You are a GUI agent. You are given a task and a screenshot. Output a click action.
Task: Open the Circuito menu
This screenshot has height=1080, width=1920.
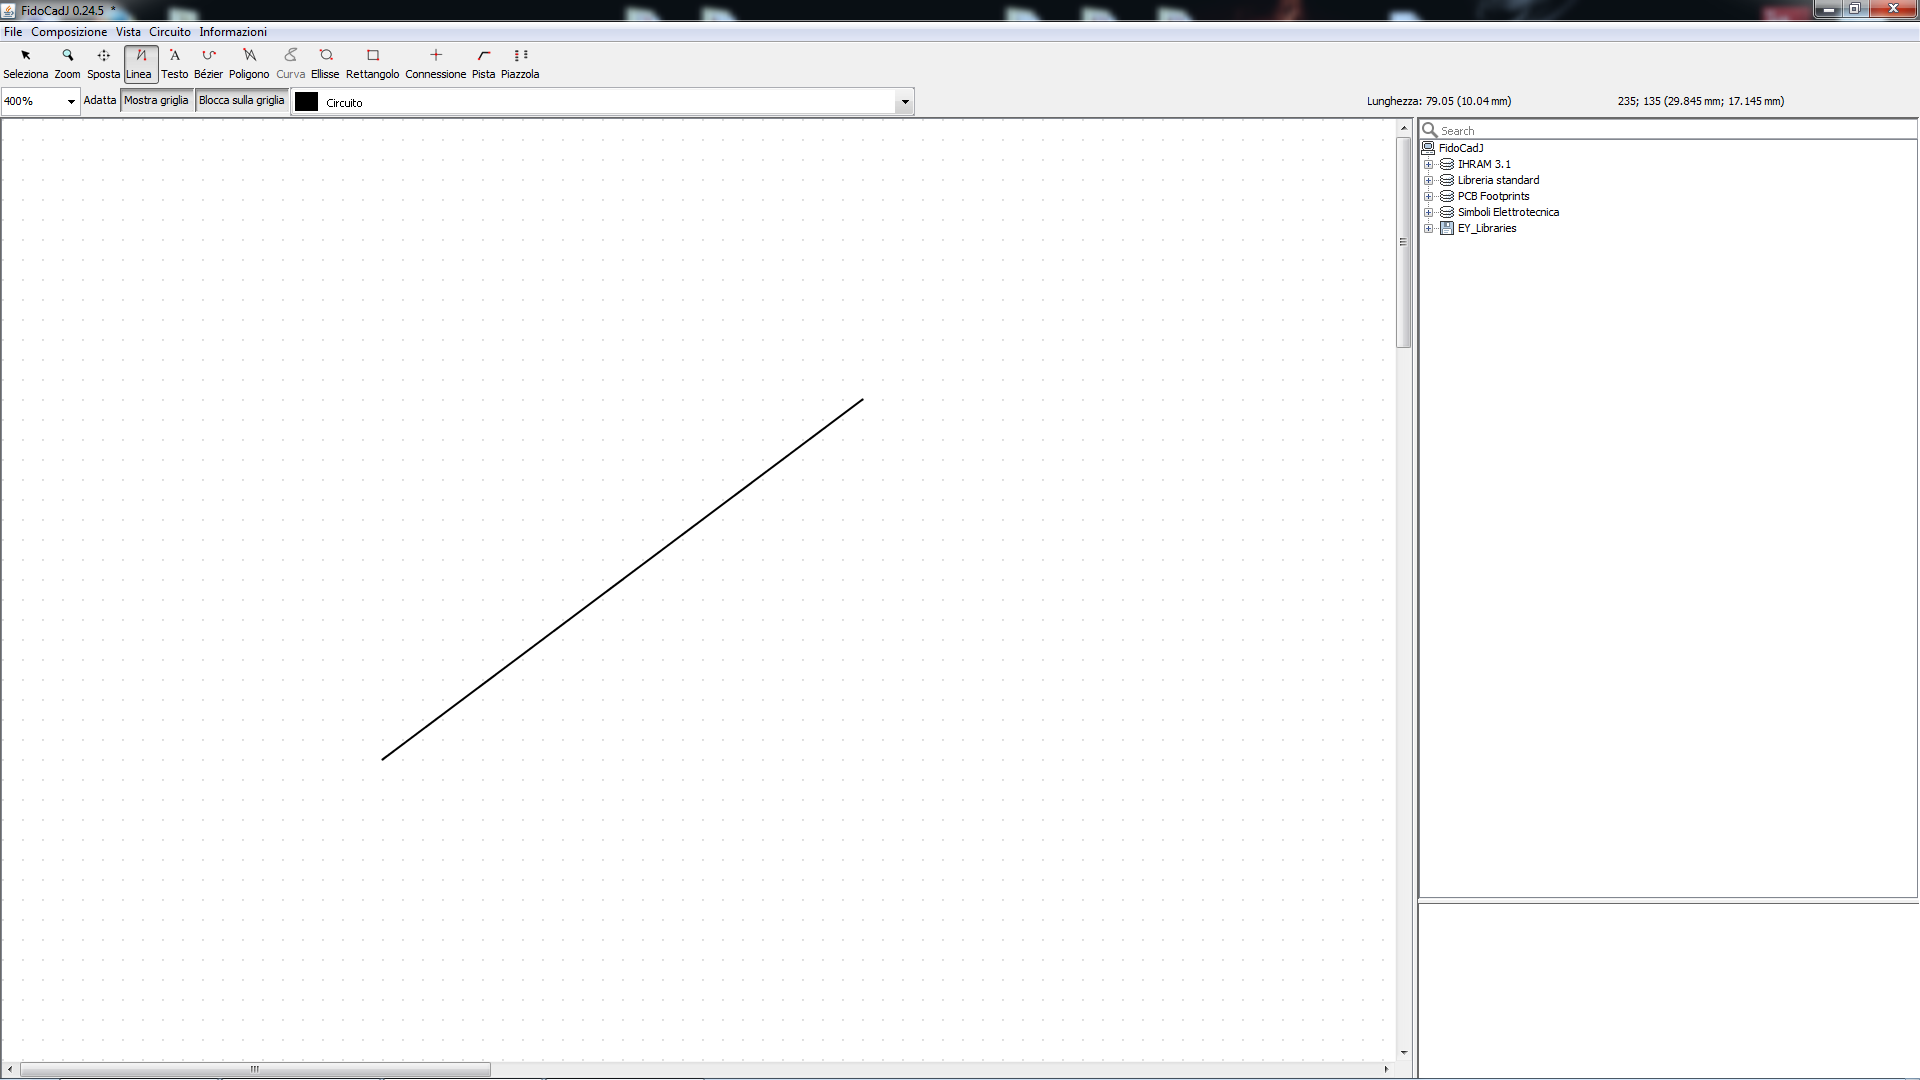click(x=169, y=32)
